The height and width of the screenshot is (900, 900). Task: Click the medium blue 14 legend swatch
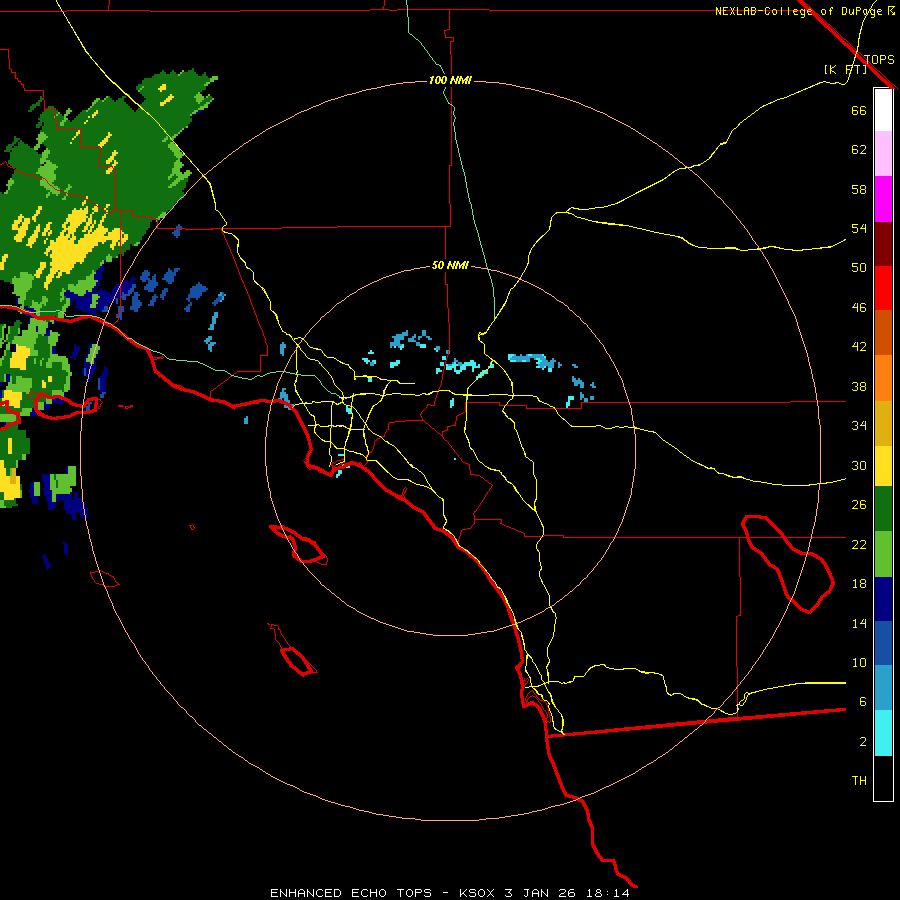pyautogui.click(x=883, y=643)
